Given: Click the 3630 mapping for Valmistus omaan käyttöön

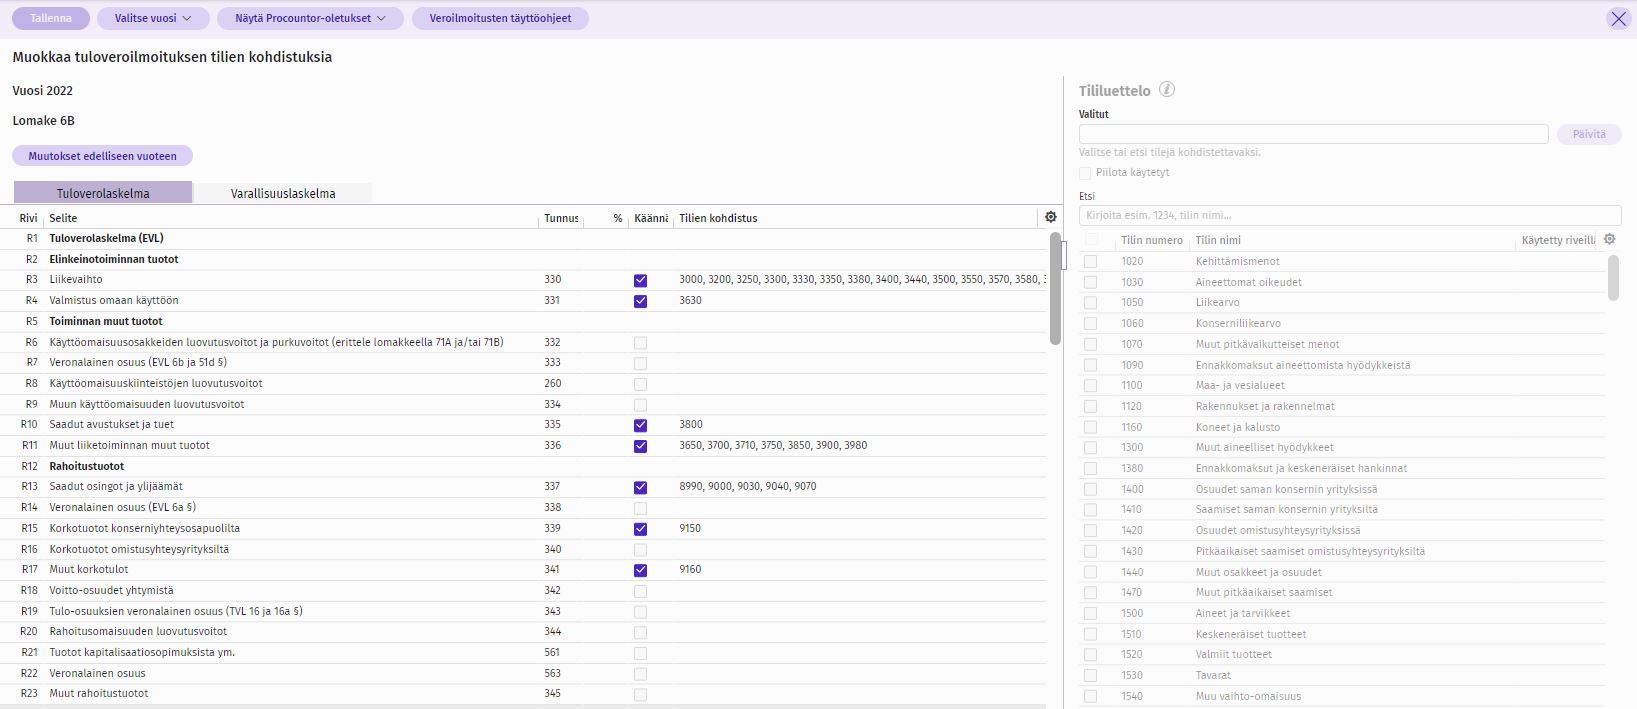Looking at the screenshot, I should click(x=690, y=300).
